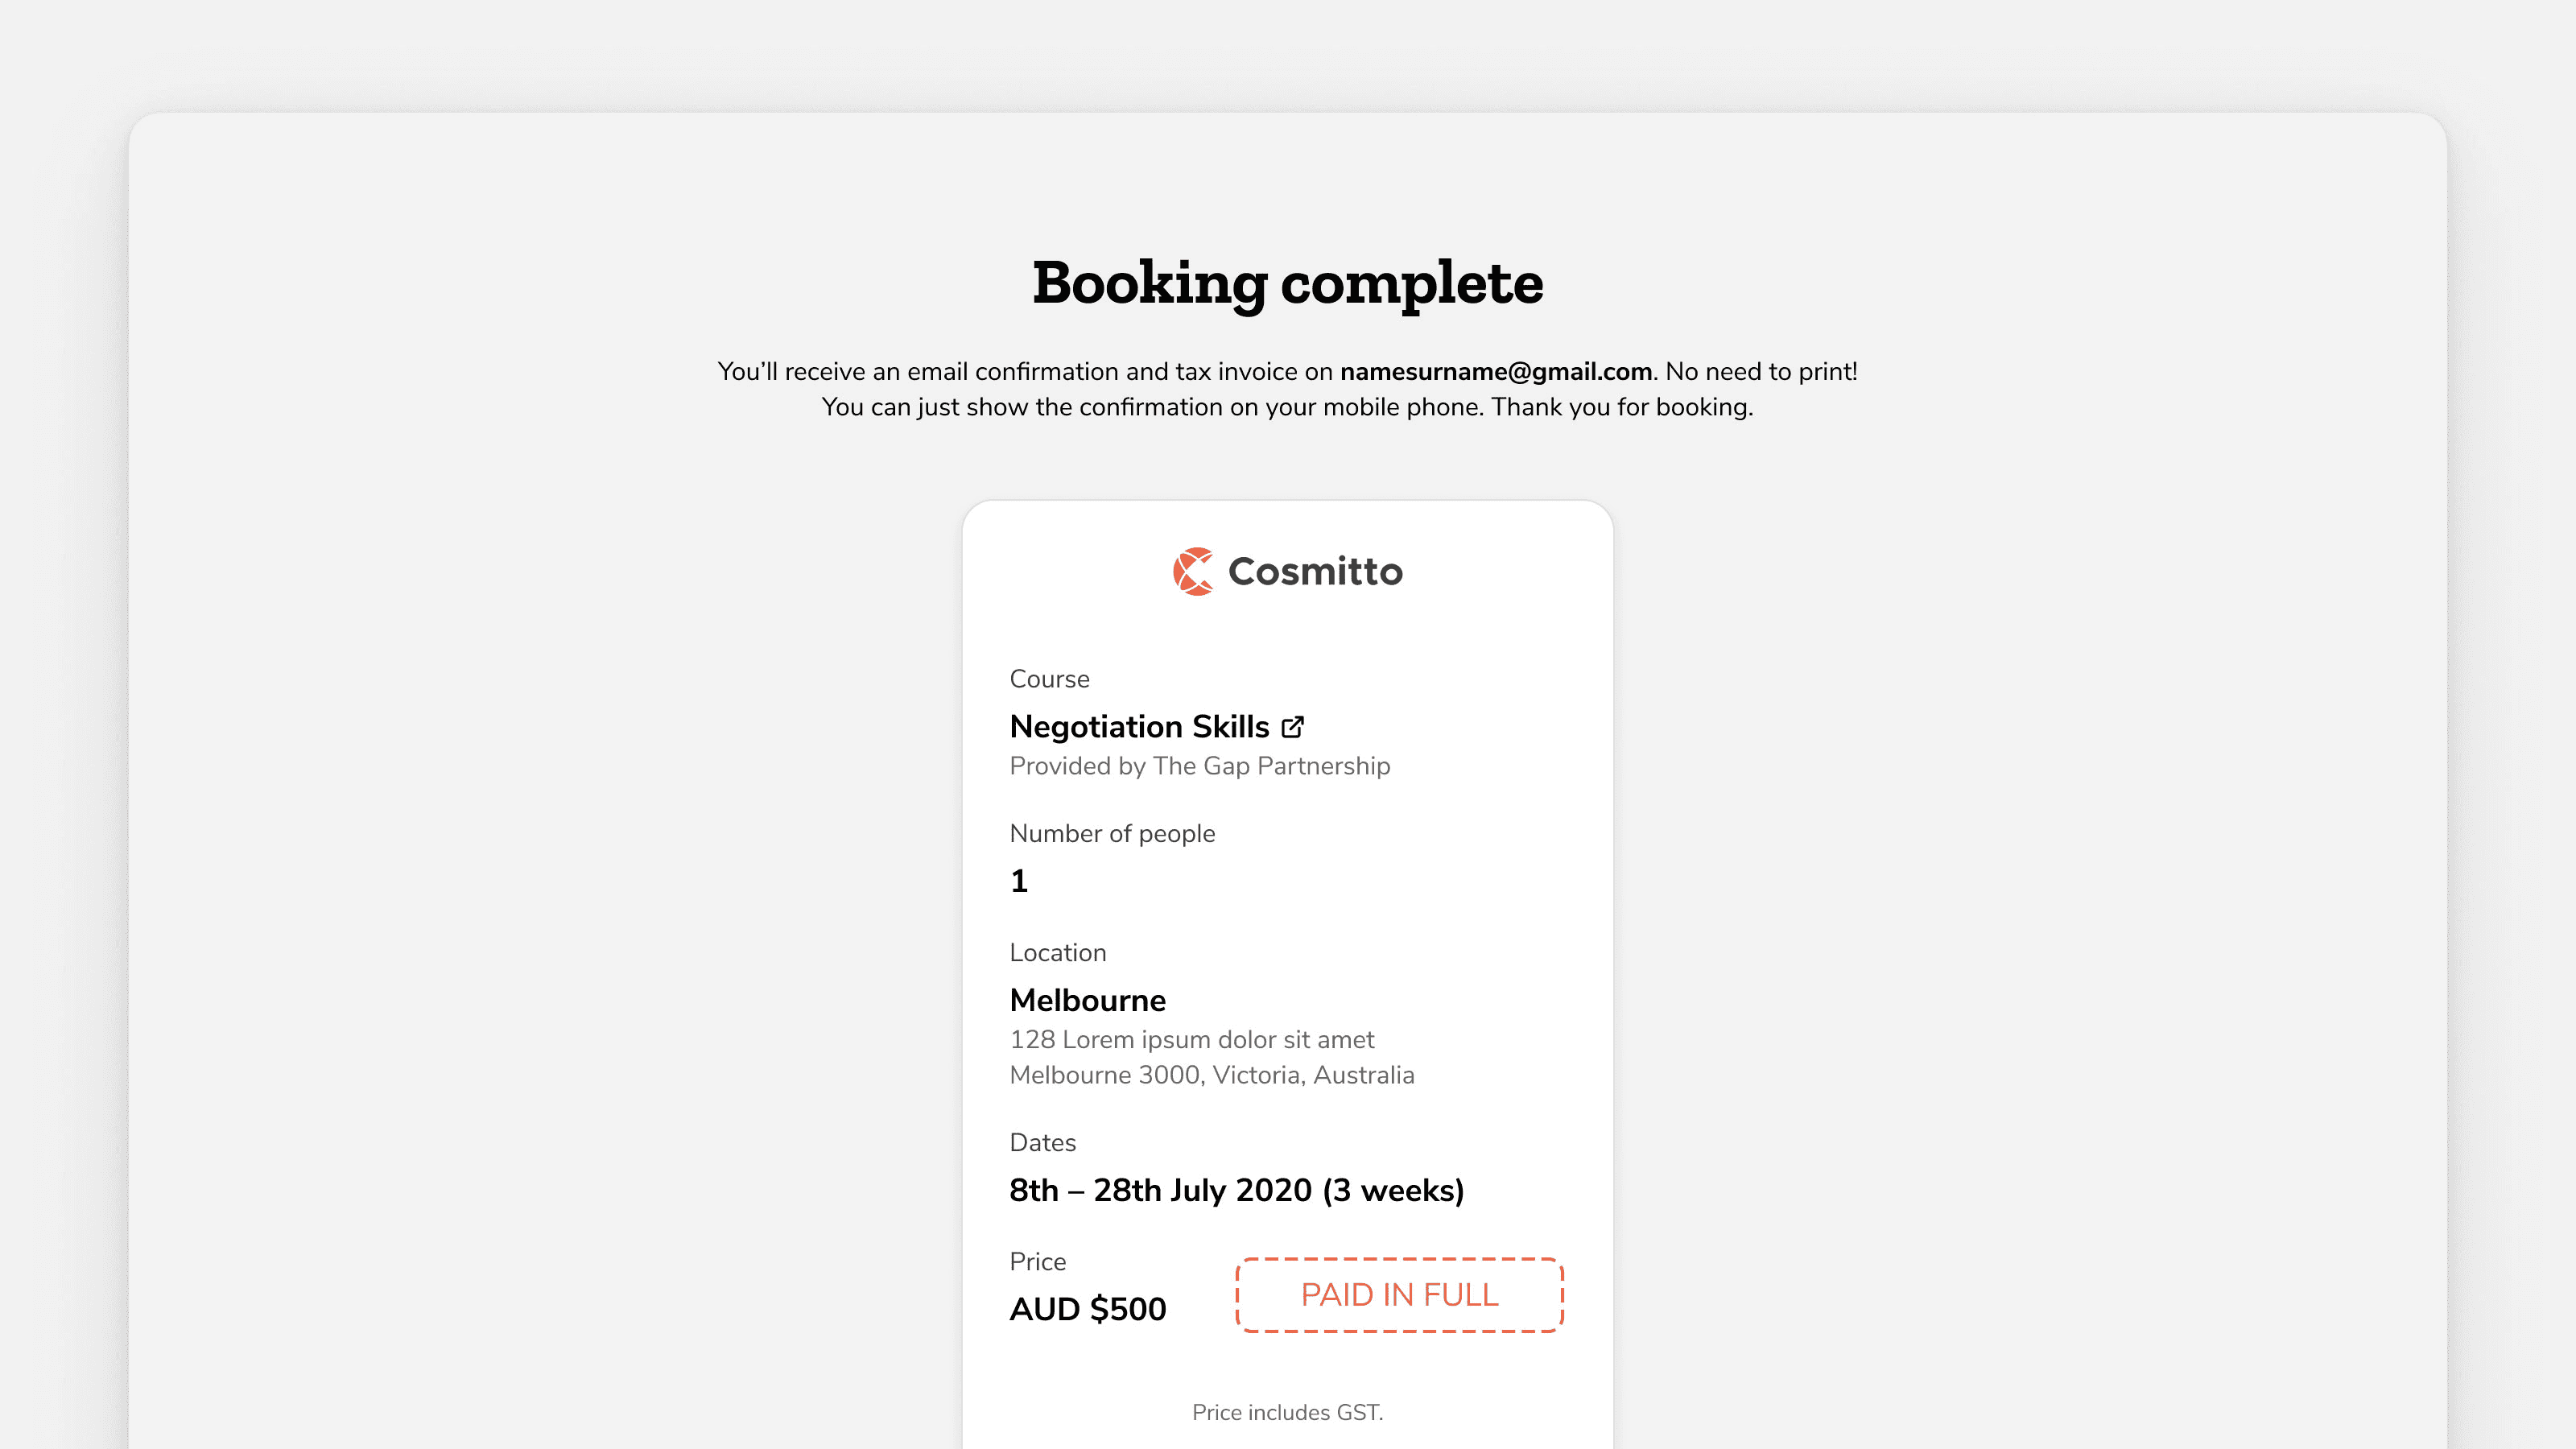Click the Location field label
Viewport: 2576px width, 1449px height.
(x=1057, y=953)
